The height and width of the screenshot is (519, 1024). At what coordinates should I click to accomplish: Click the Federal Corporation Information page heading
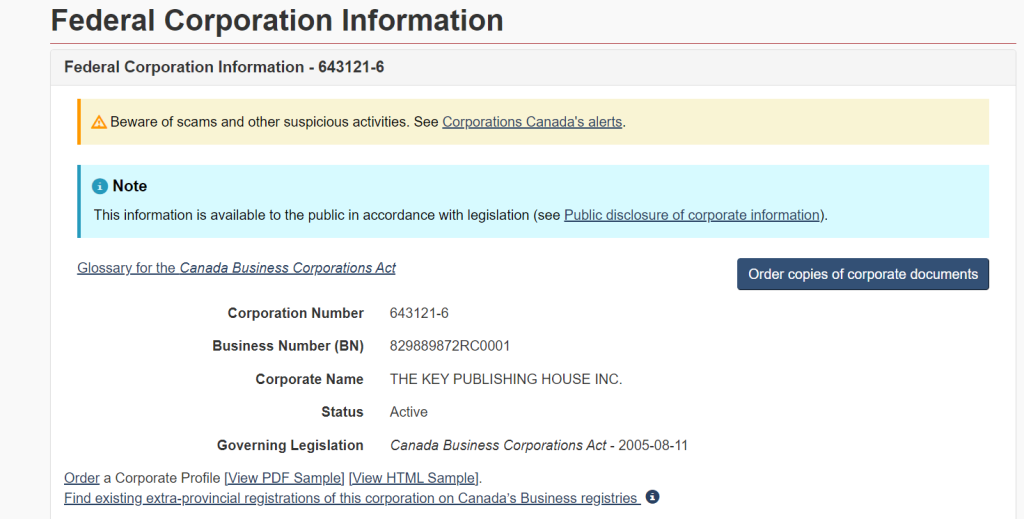pyautogui.click(x=277, y=20)
